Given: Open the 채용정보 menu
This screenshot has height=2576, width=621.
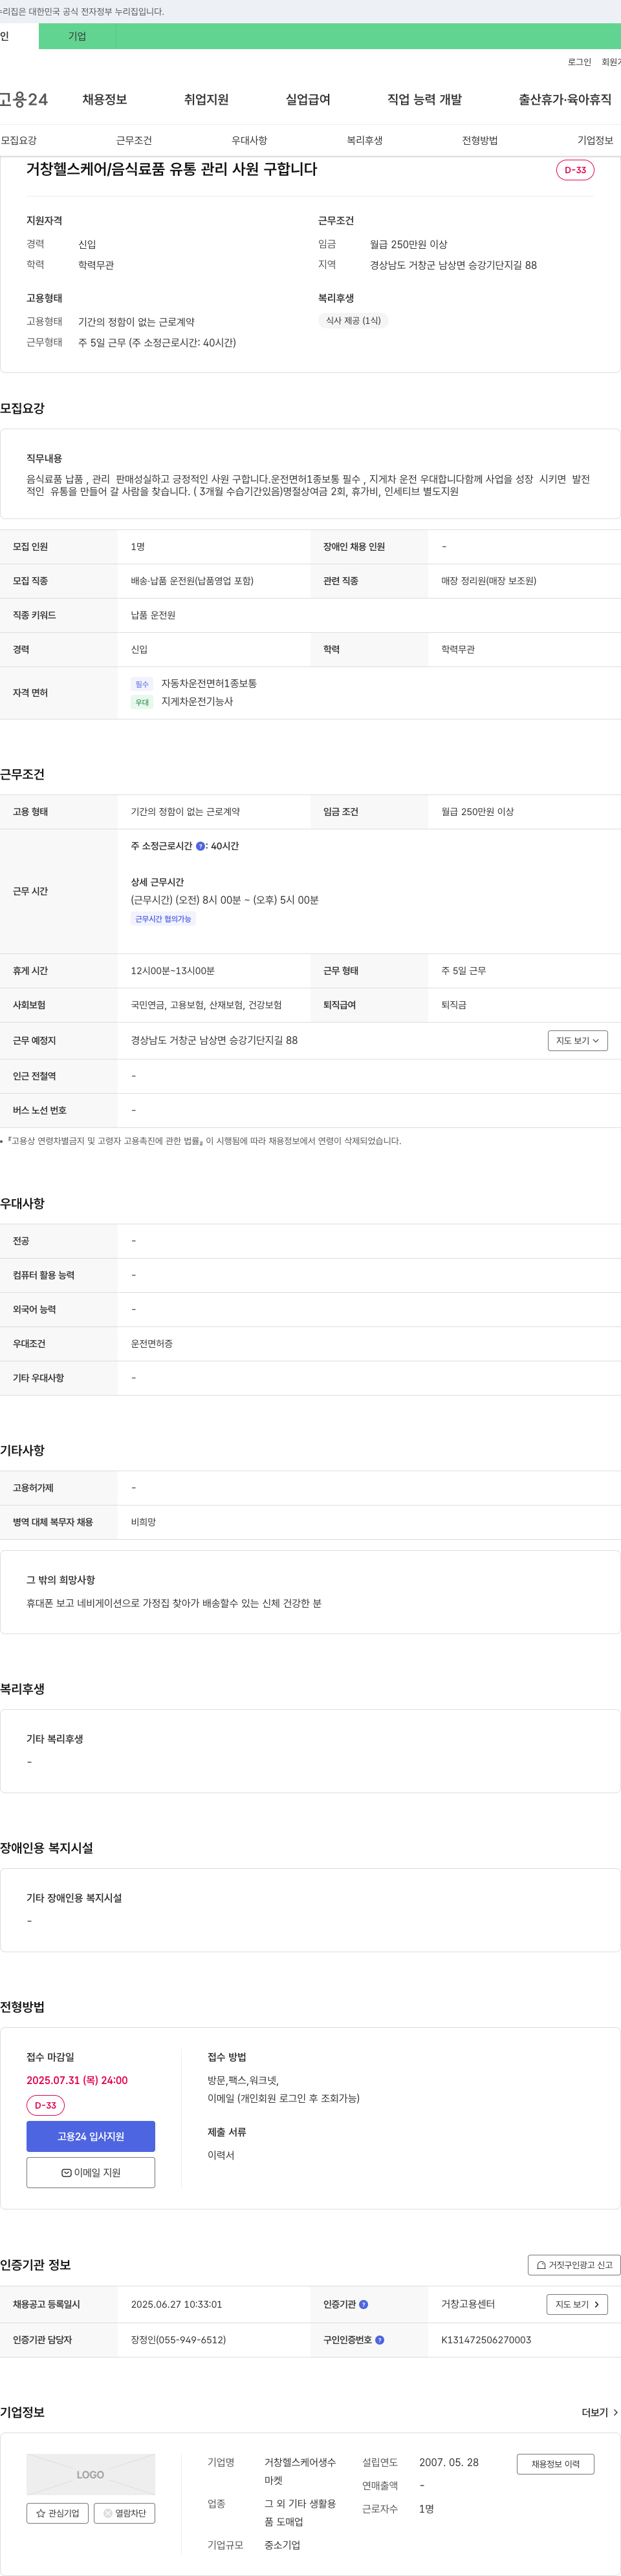Looking at the screenshot, I should pyautogui.click(x=104, y=99).
